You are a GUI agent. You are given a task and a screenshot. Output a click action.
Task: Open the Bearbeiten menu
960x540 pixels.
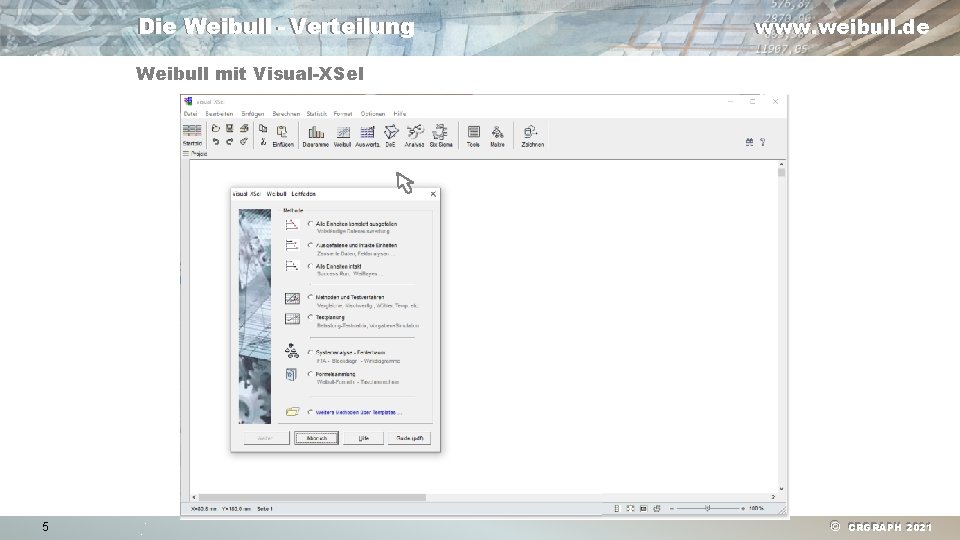(219, 114)
